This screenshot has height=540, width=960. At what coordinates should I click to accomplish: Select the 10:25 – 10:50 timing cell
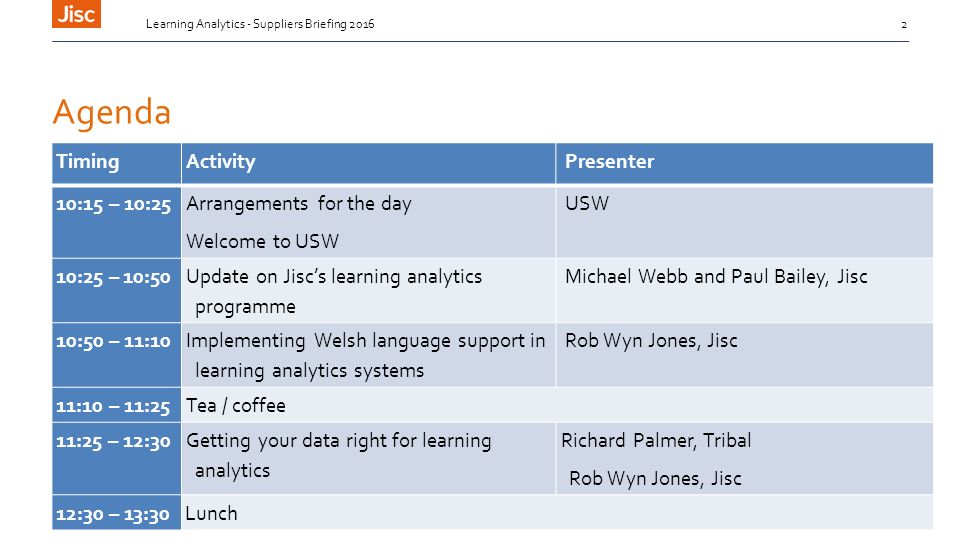[116, 290]
